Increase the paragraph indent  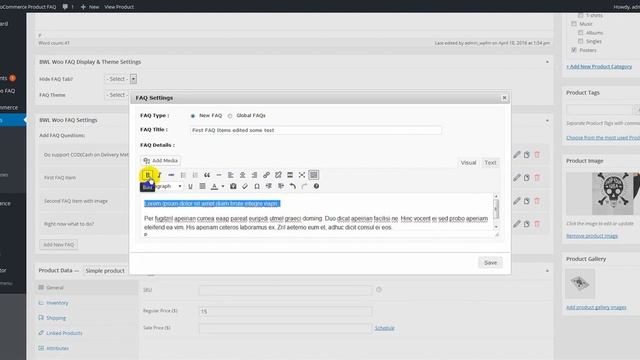281,186
